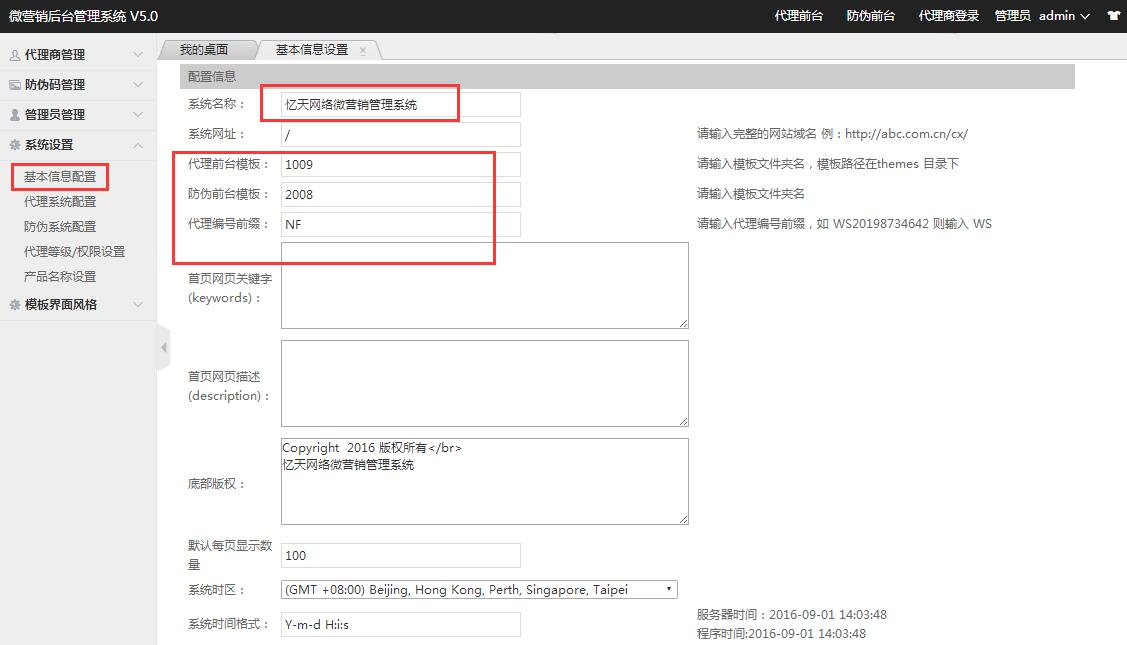
Task: Close the 基本信息设置 tab
Action: pos(363,50)
